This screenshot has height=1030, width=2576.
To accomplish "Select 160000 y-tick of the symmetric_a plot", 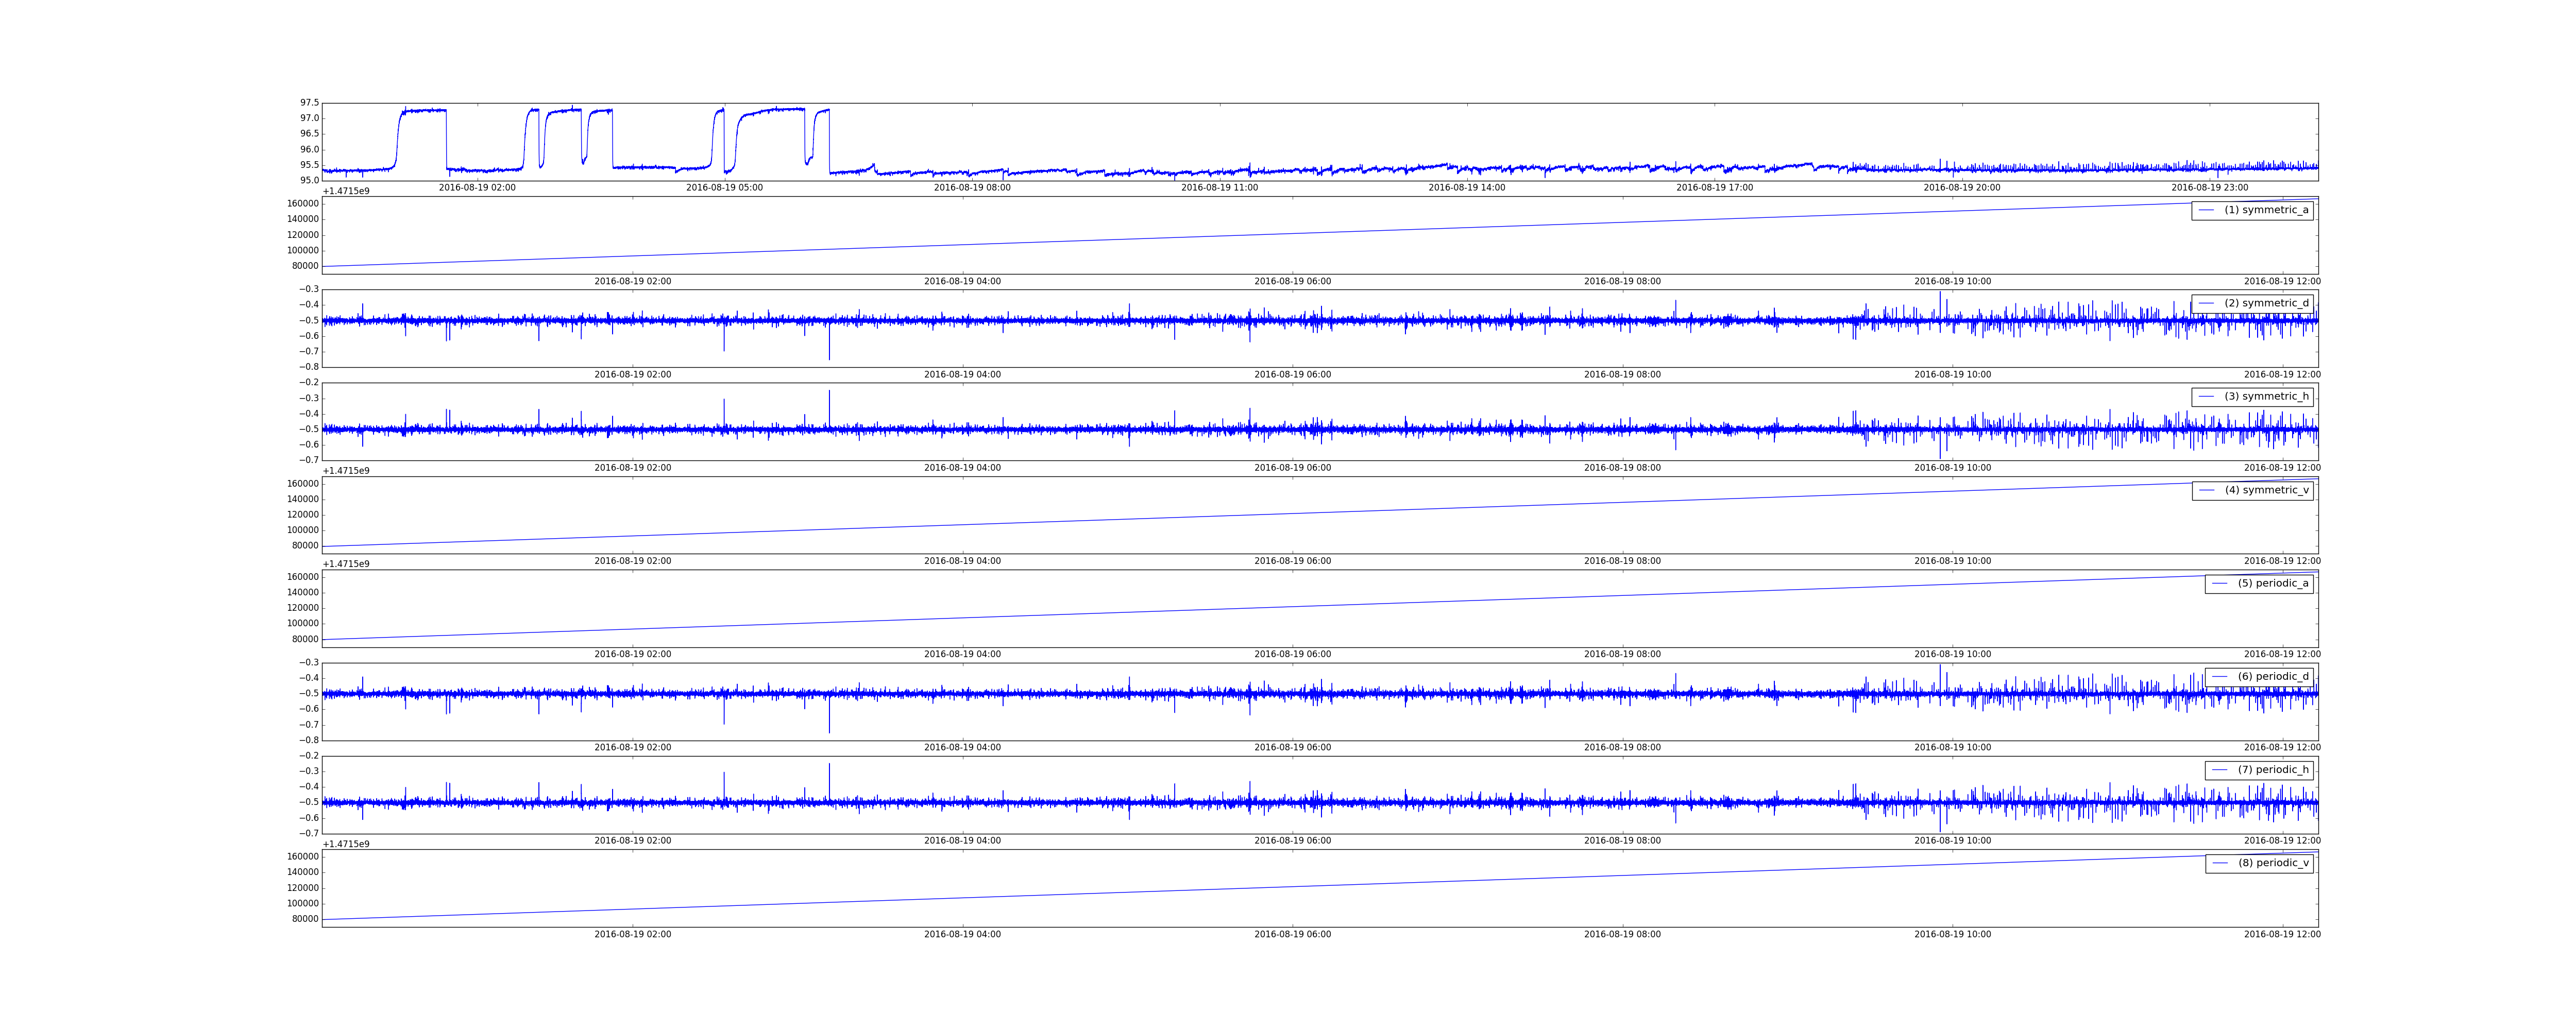I will [x=303, y=203].
